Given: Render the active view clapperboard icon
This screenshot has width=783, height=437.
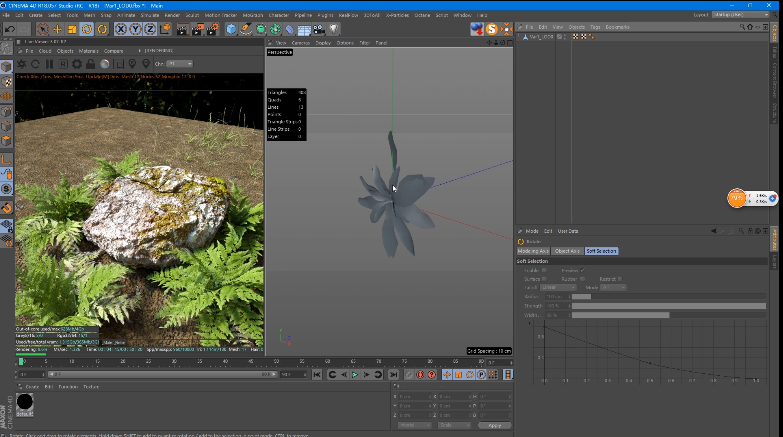Looking at the screenshot, I should tap(183, 29).
